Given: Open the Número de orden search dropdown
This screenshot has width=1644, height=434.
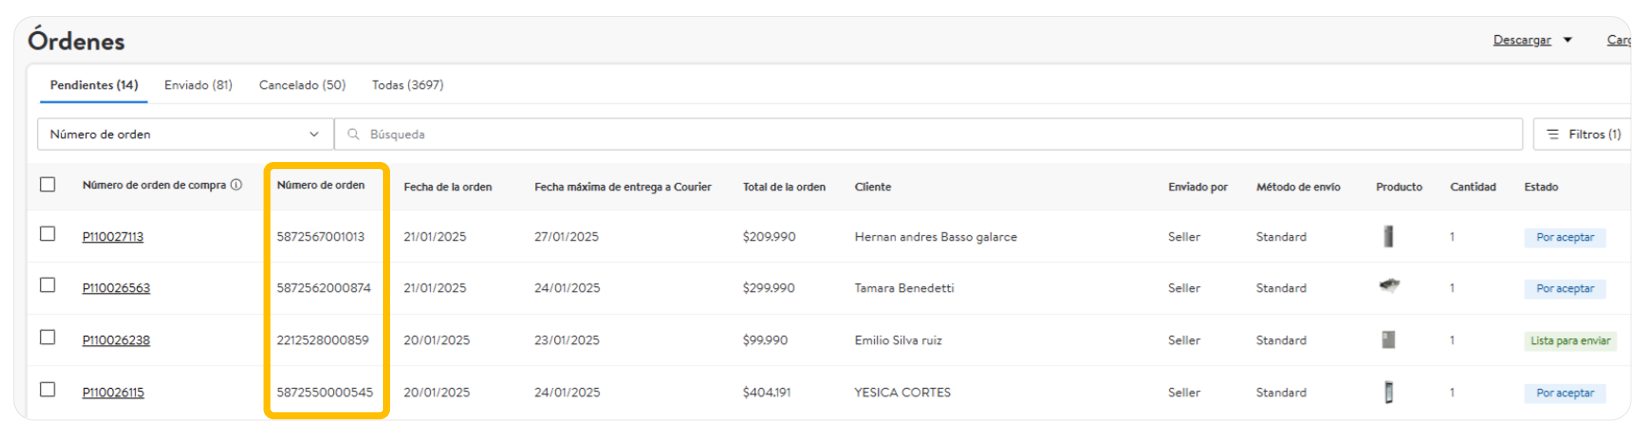Looking at the screenshot, I should point(185,134).
